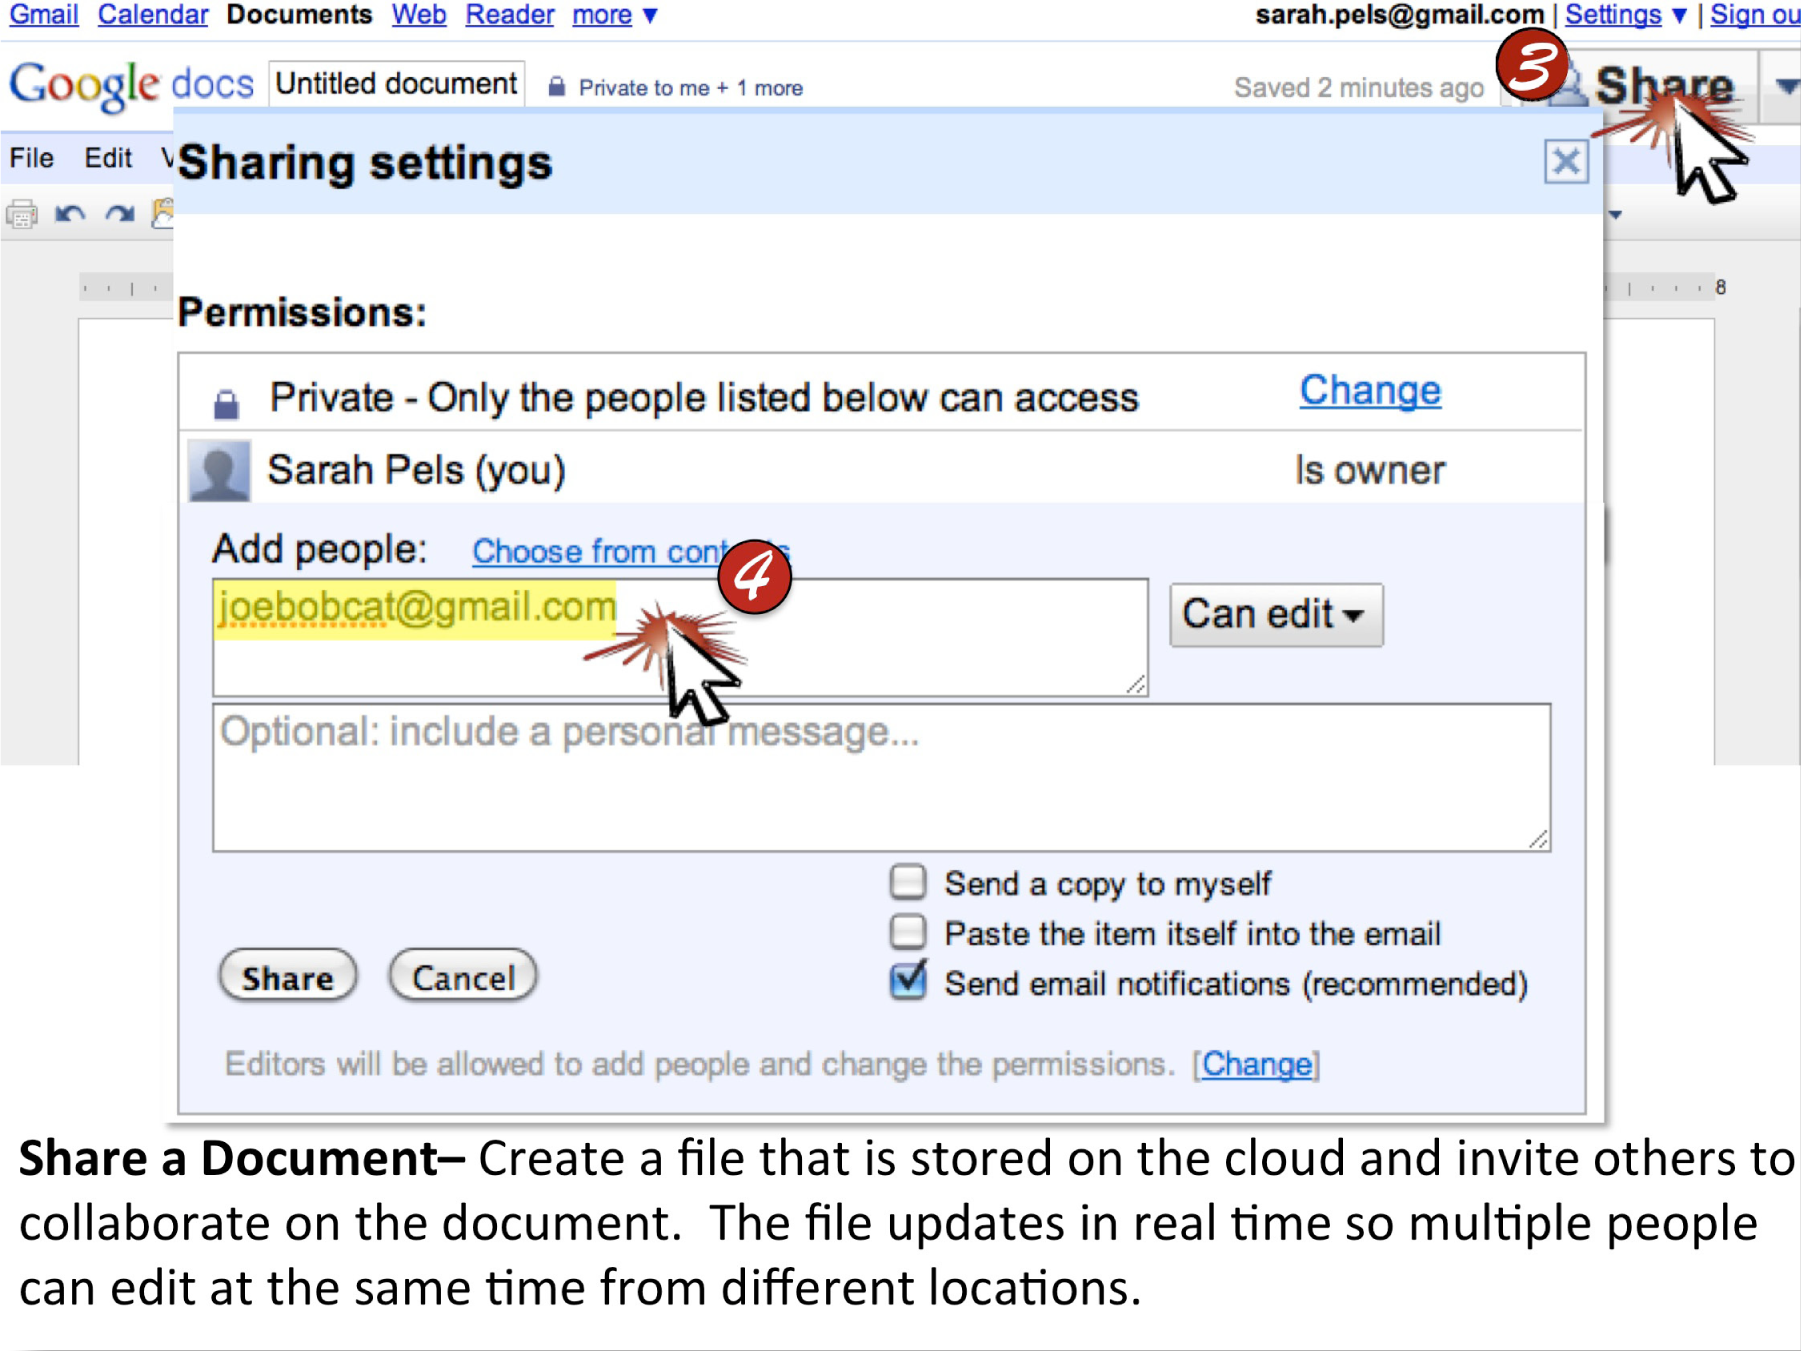The image size is (1801, 1351).
Task: Click the undo arrow icon
Action: (70, 214)
